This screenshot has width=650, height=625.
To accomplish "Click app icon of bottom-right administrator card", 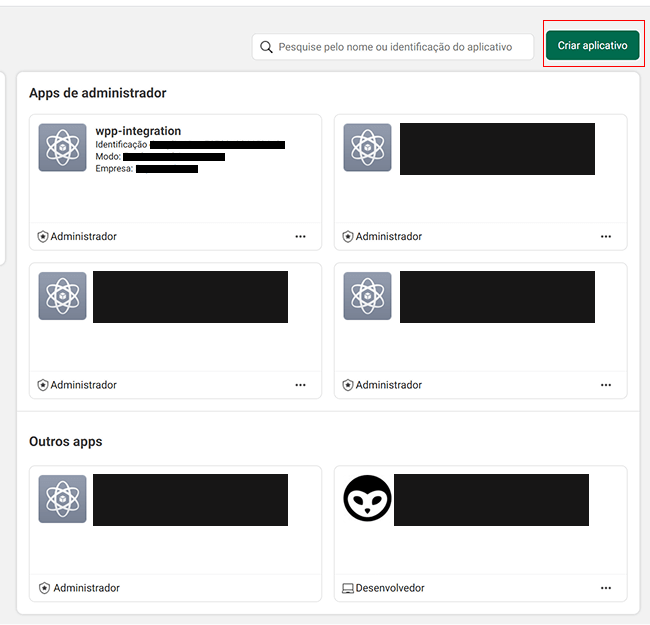I will click(x=367, y=296).
